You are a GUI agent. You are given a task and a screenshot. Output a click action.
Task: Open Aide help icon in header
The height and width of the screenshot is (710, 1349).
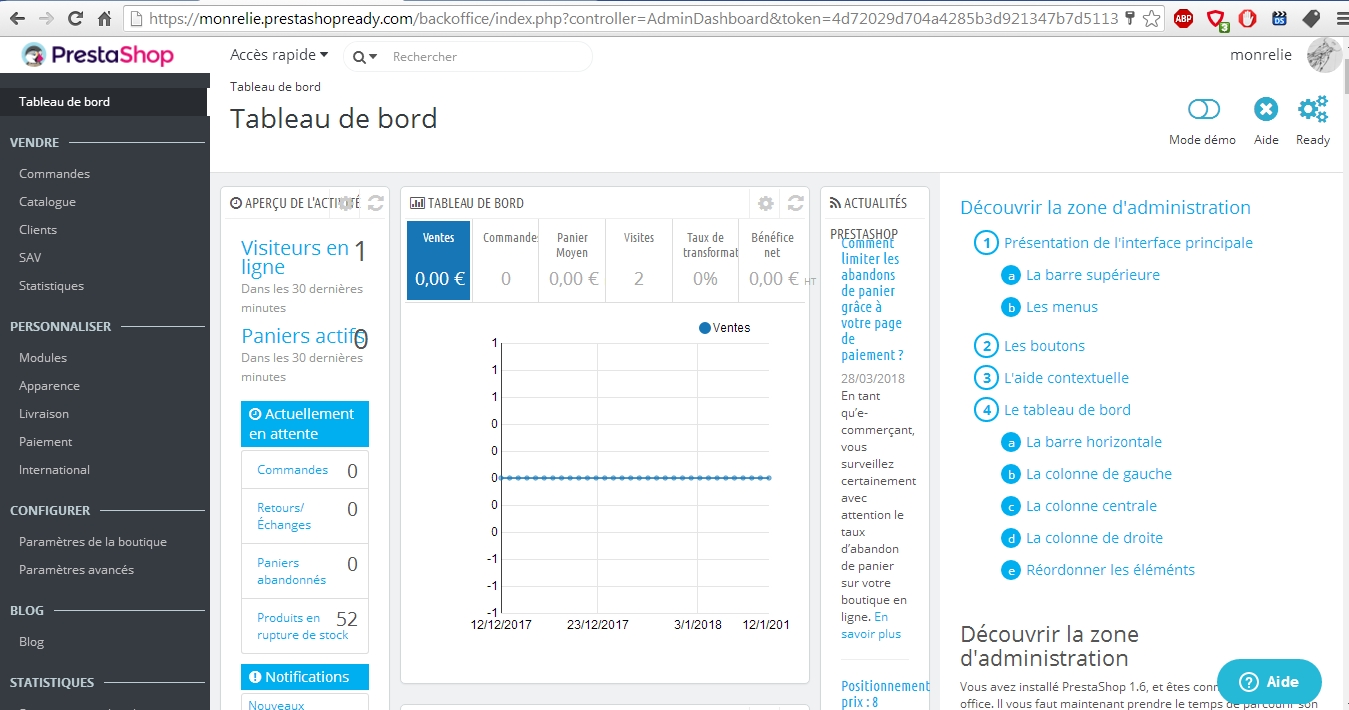click(x=1266, y=109)
